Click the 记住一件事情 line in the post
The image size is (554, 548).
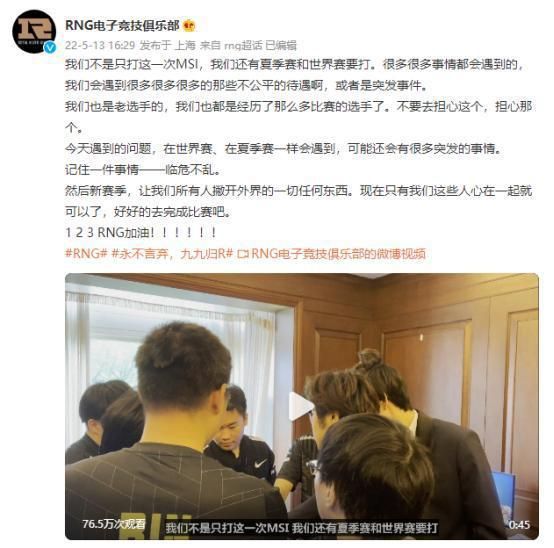(x=143, y=170)
